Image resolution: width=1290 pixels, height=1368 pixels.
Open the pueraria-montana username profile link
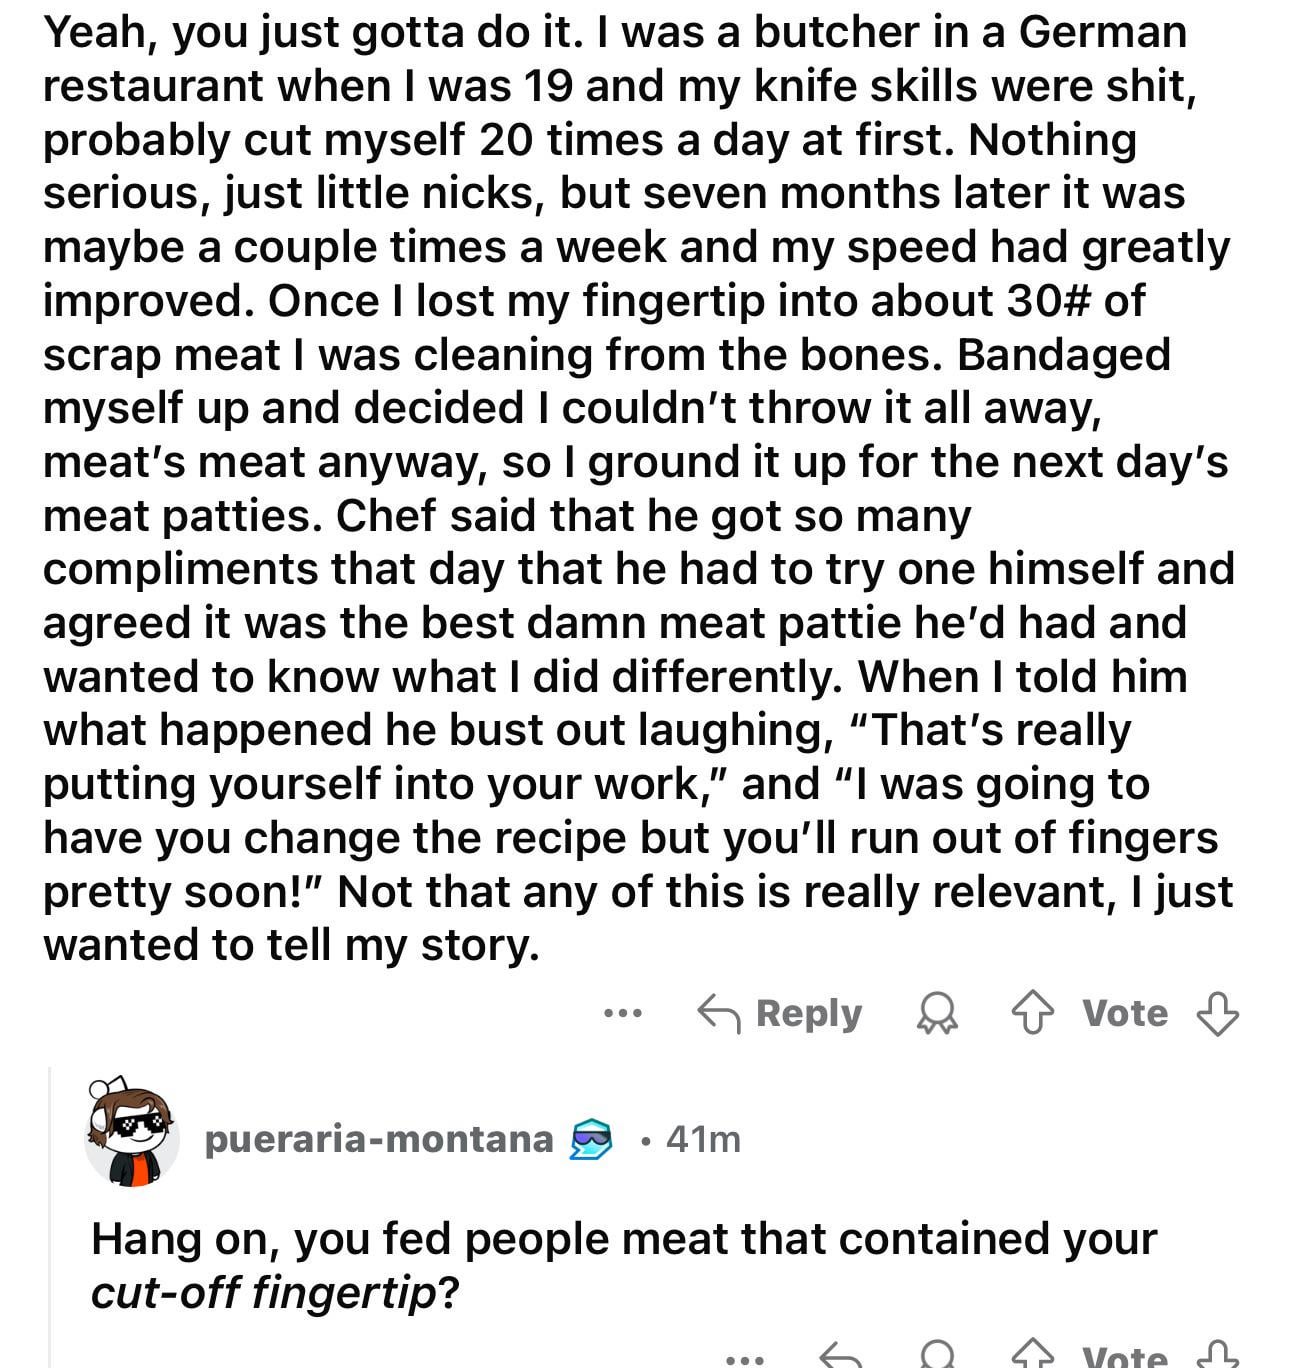379,1139
